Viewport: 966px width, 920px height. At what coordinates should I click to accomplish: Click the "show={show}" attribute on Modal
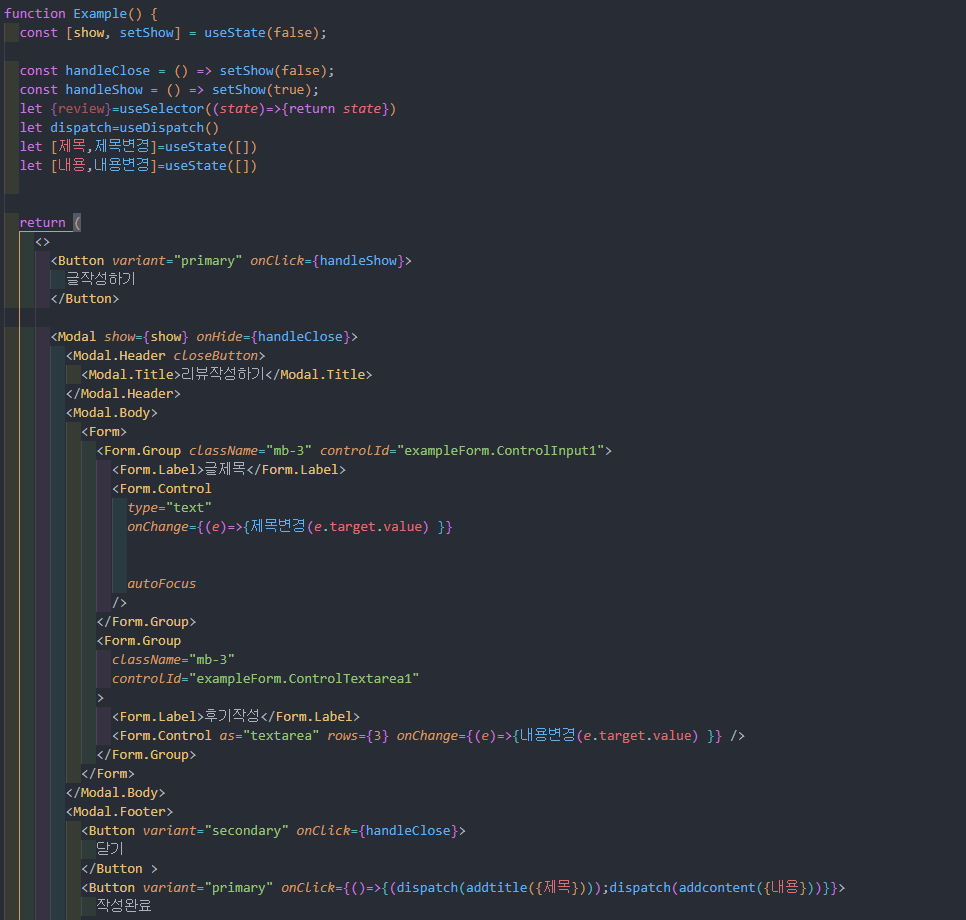click(x=146, y=337)
